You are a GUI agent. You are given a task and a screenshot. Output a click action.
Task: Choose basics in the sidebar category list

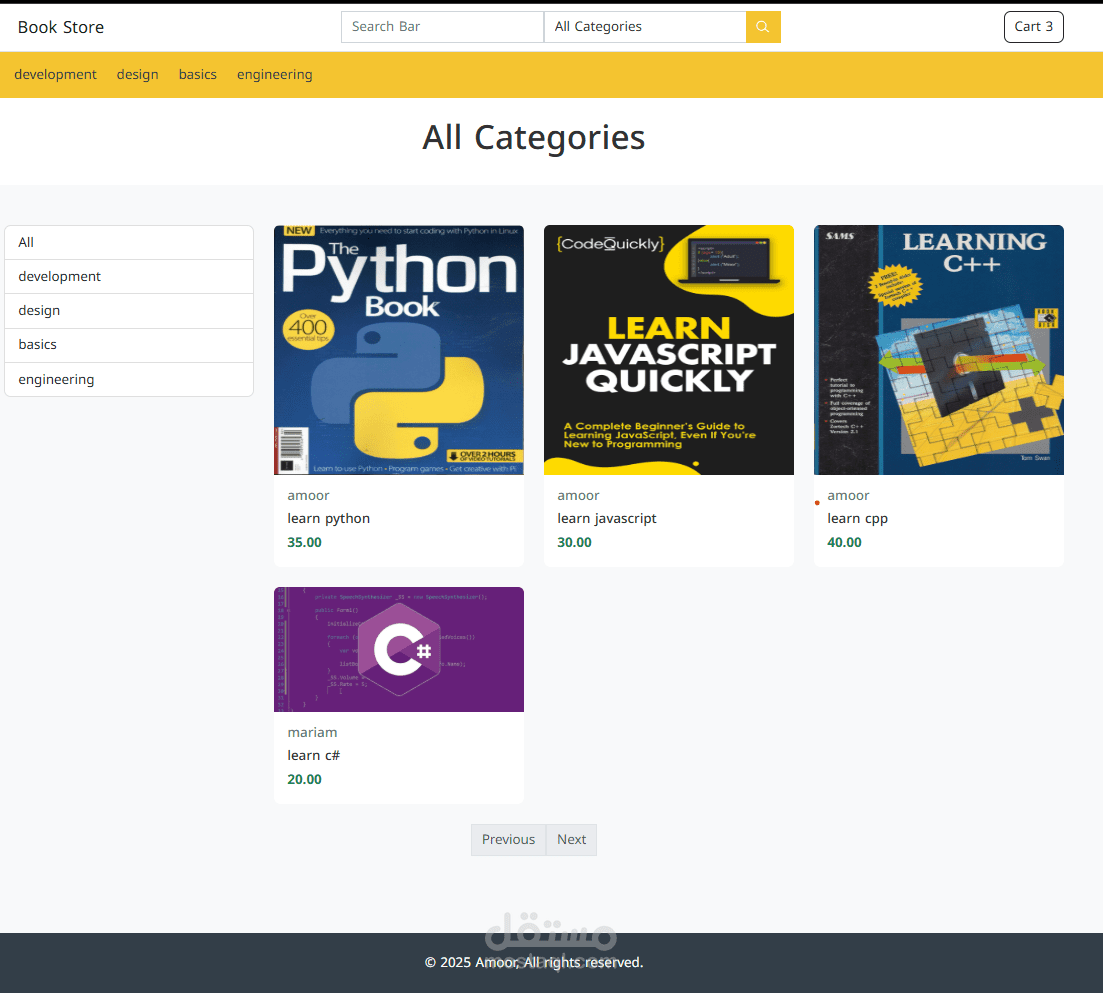pyautogui.click(x=129, y=345)
